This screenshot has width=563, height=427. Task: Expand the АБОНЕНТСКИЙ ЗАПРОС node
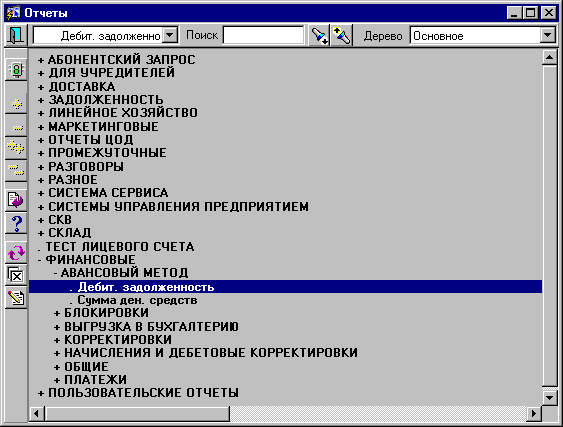[41, 60]
